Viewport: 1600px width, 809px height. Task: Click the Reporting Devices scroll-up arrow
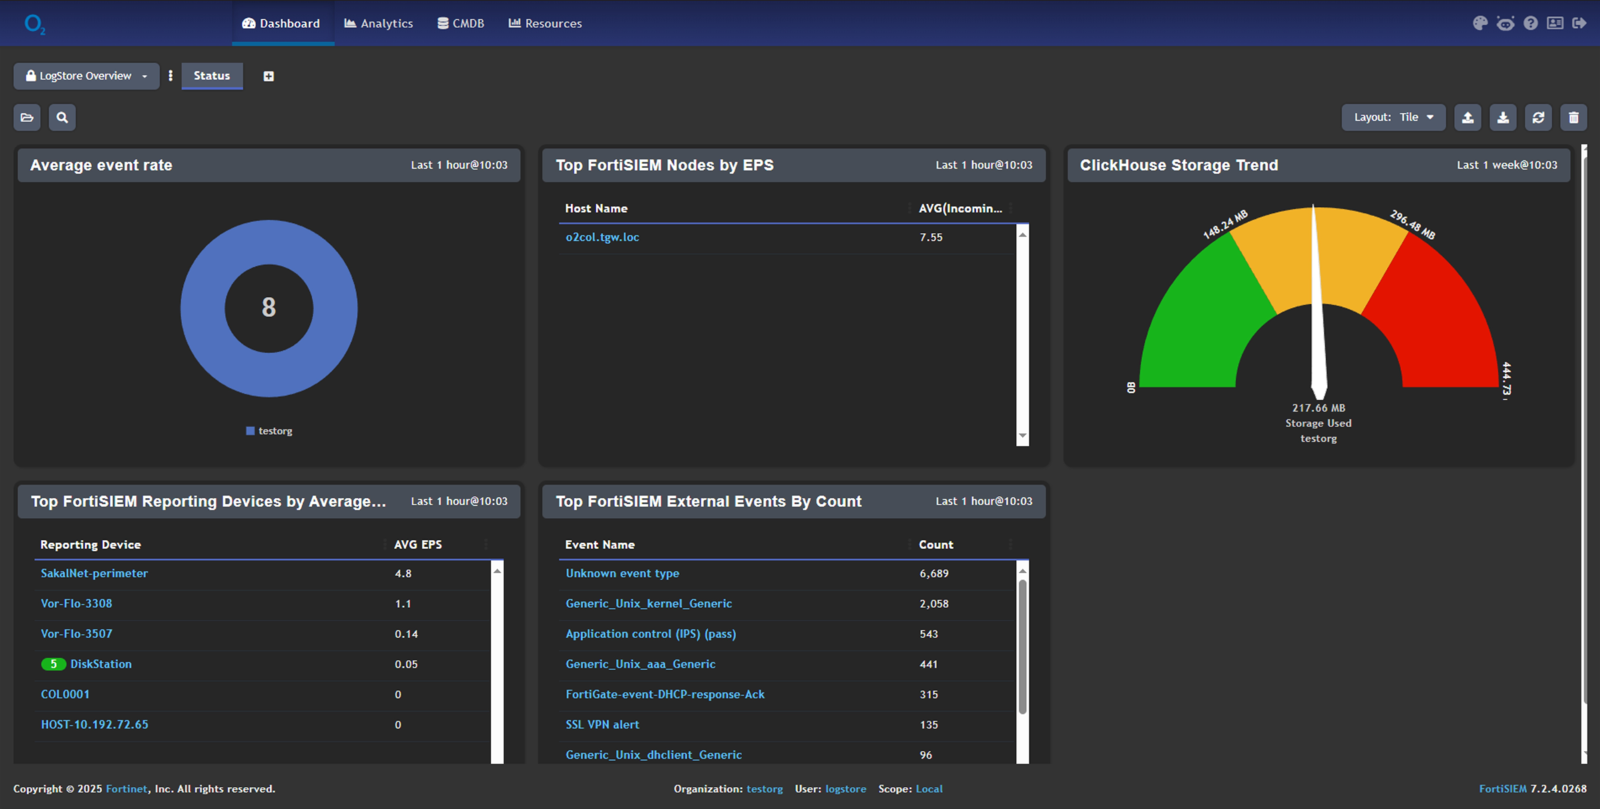click(x=497, y=570)
